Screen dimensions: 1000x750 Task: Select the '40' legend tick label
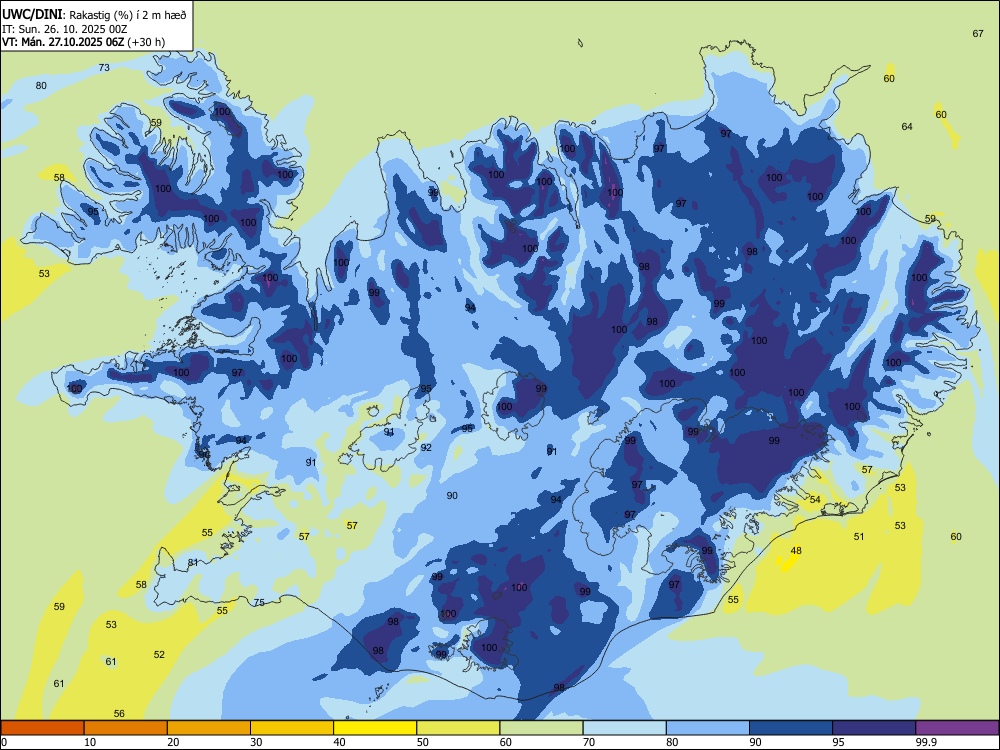click(340, 742)
